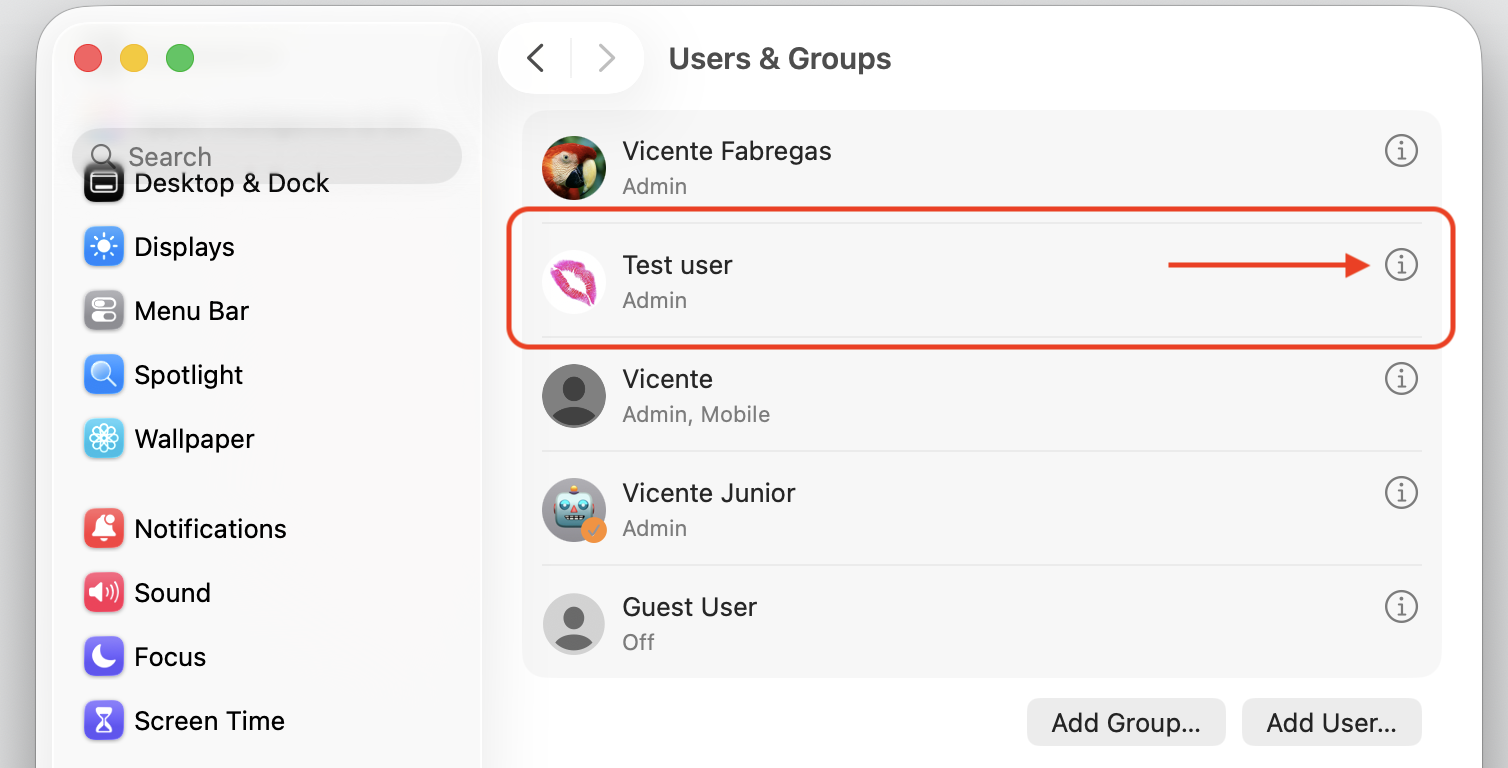Click the yellow minimize window button
The image size is (1508, 768).
(134, 58)
